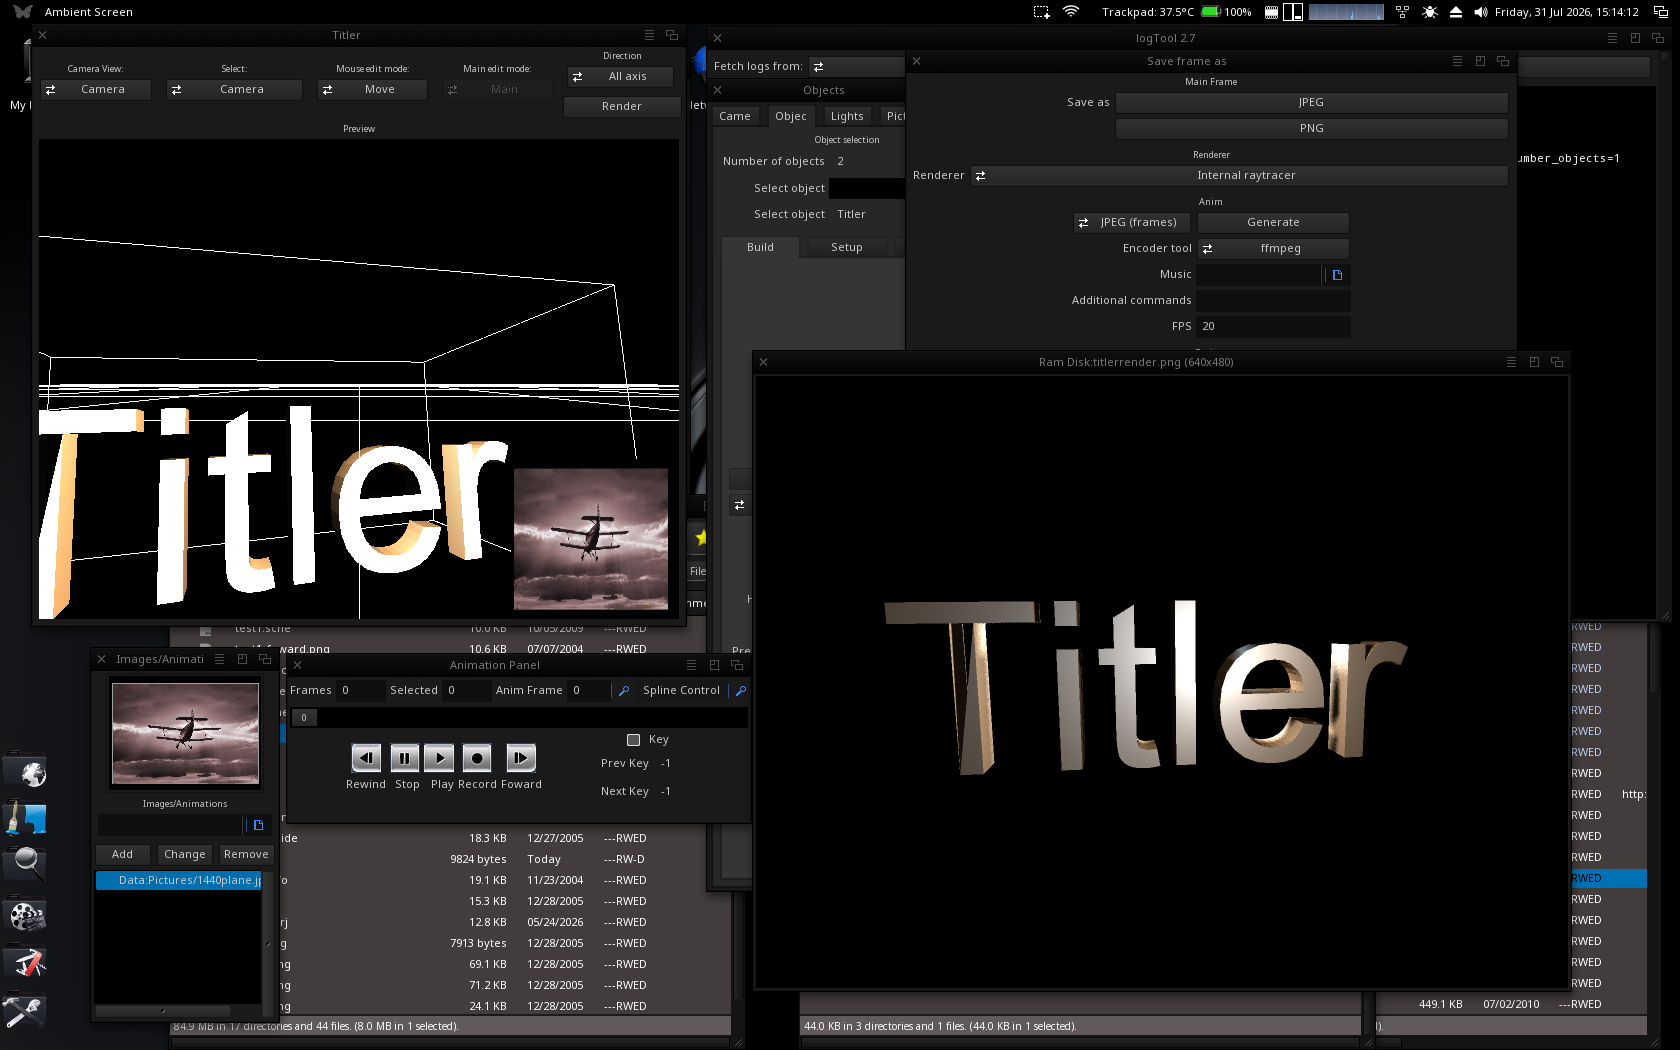This screenshot has width=1680, height=1050.
Task: Check the Key checkbox in Animation Panel
Action: pyautogui.click(x=633, y=740)
